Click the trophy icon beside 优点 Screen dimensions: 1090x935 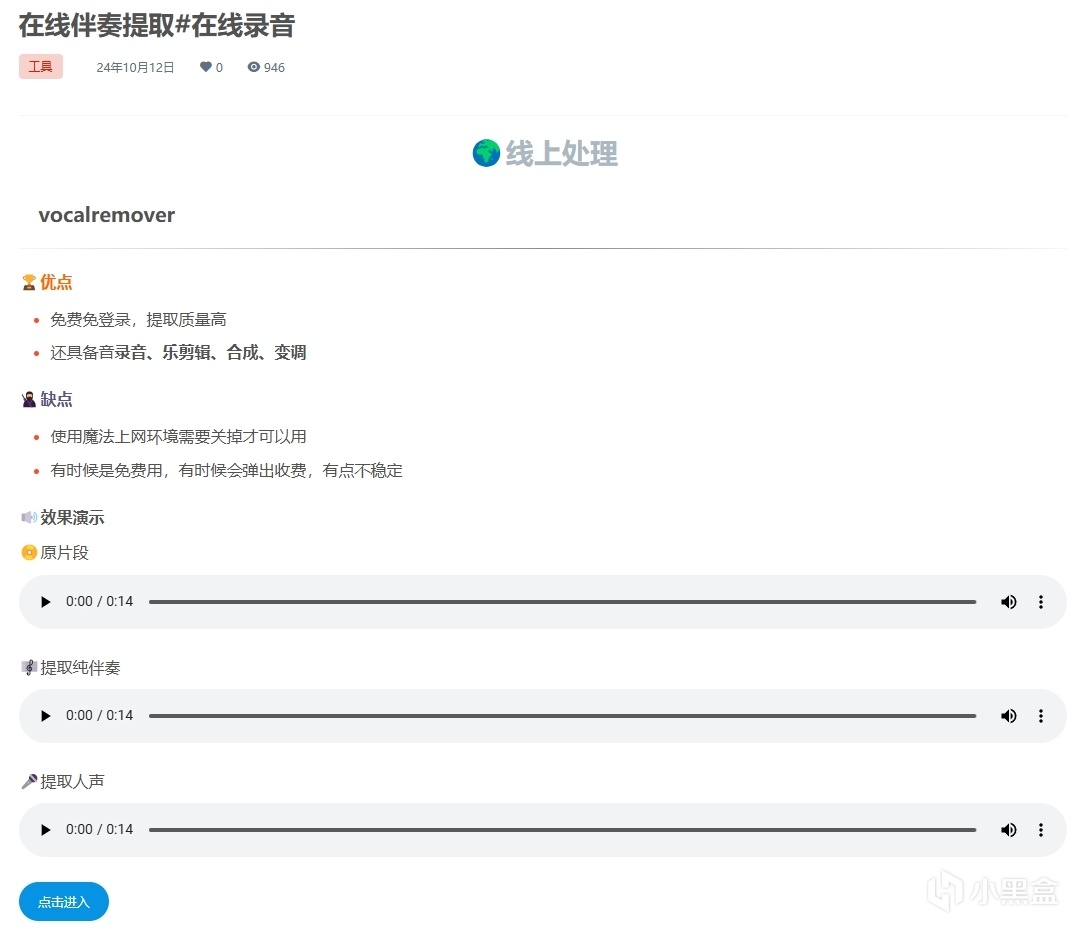click(x=28, y=282)
